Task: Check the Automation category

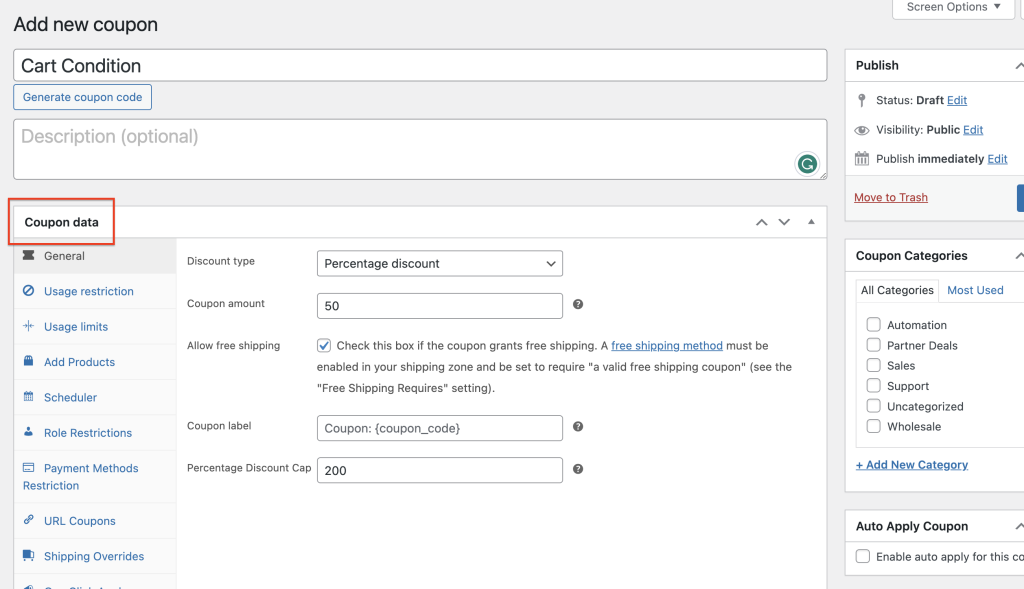Action: [873, 325]
